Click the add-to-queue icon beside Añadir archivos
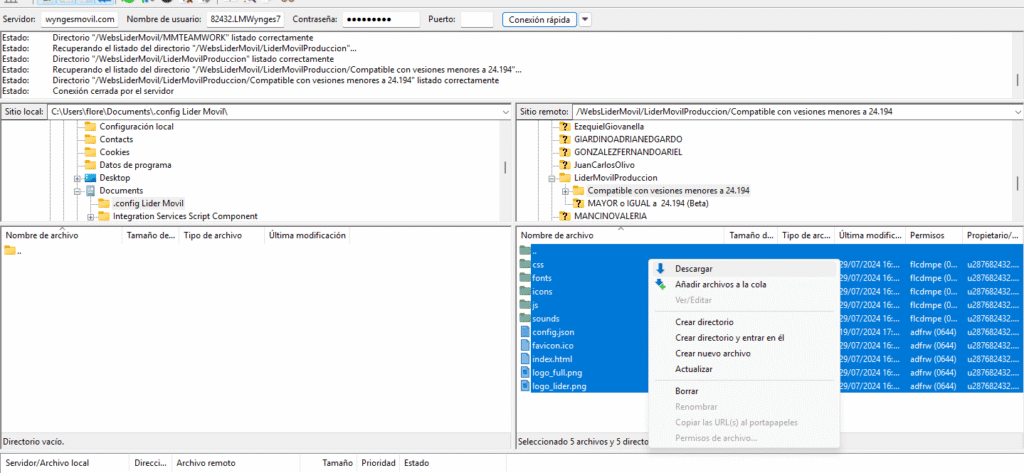This screenshot has height=473, width=1024. point(660,285)
